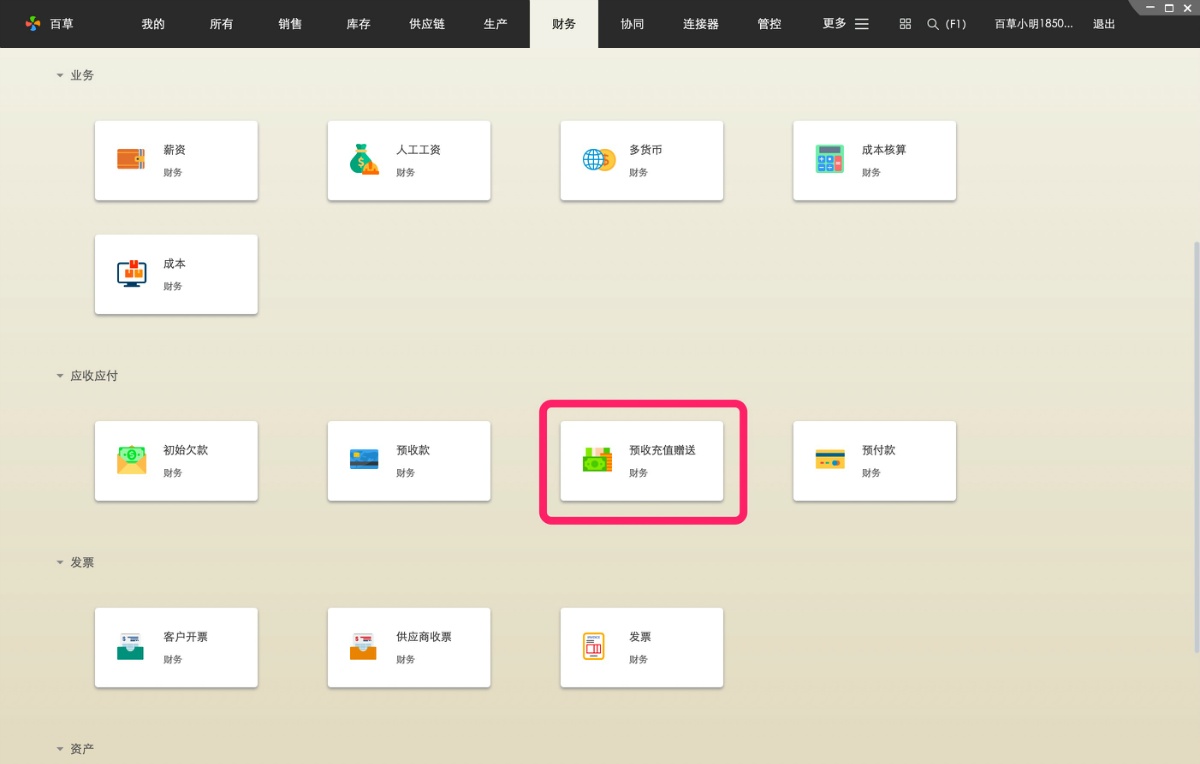1200x764 pixels.
Task: Open the 预收充值赠送 cash icon
Action: point(597,460)
